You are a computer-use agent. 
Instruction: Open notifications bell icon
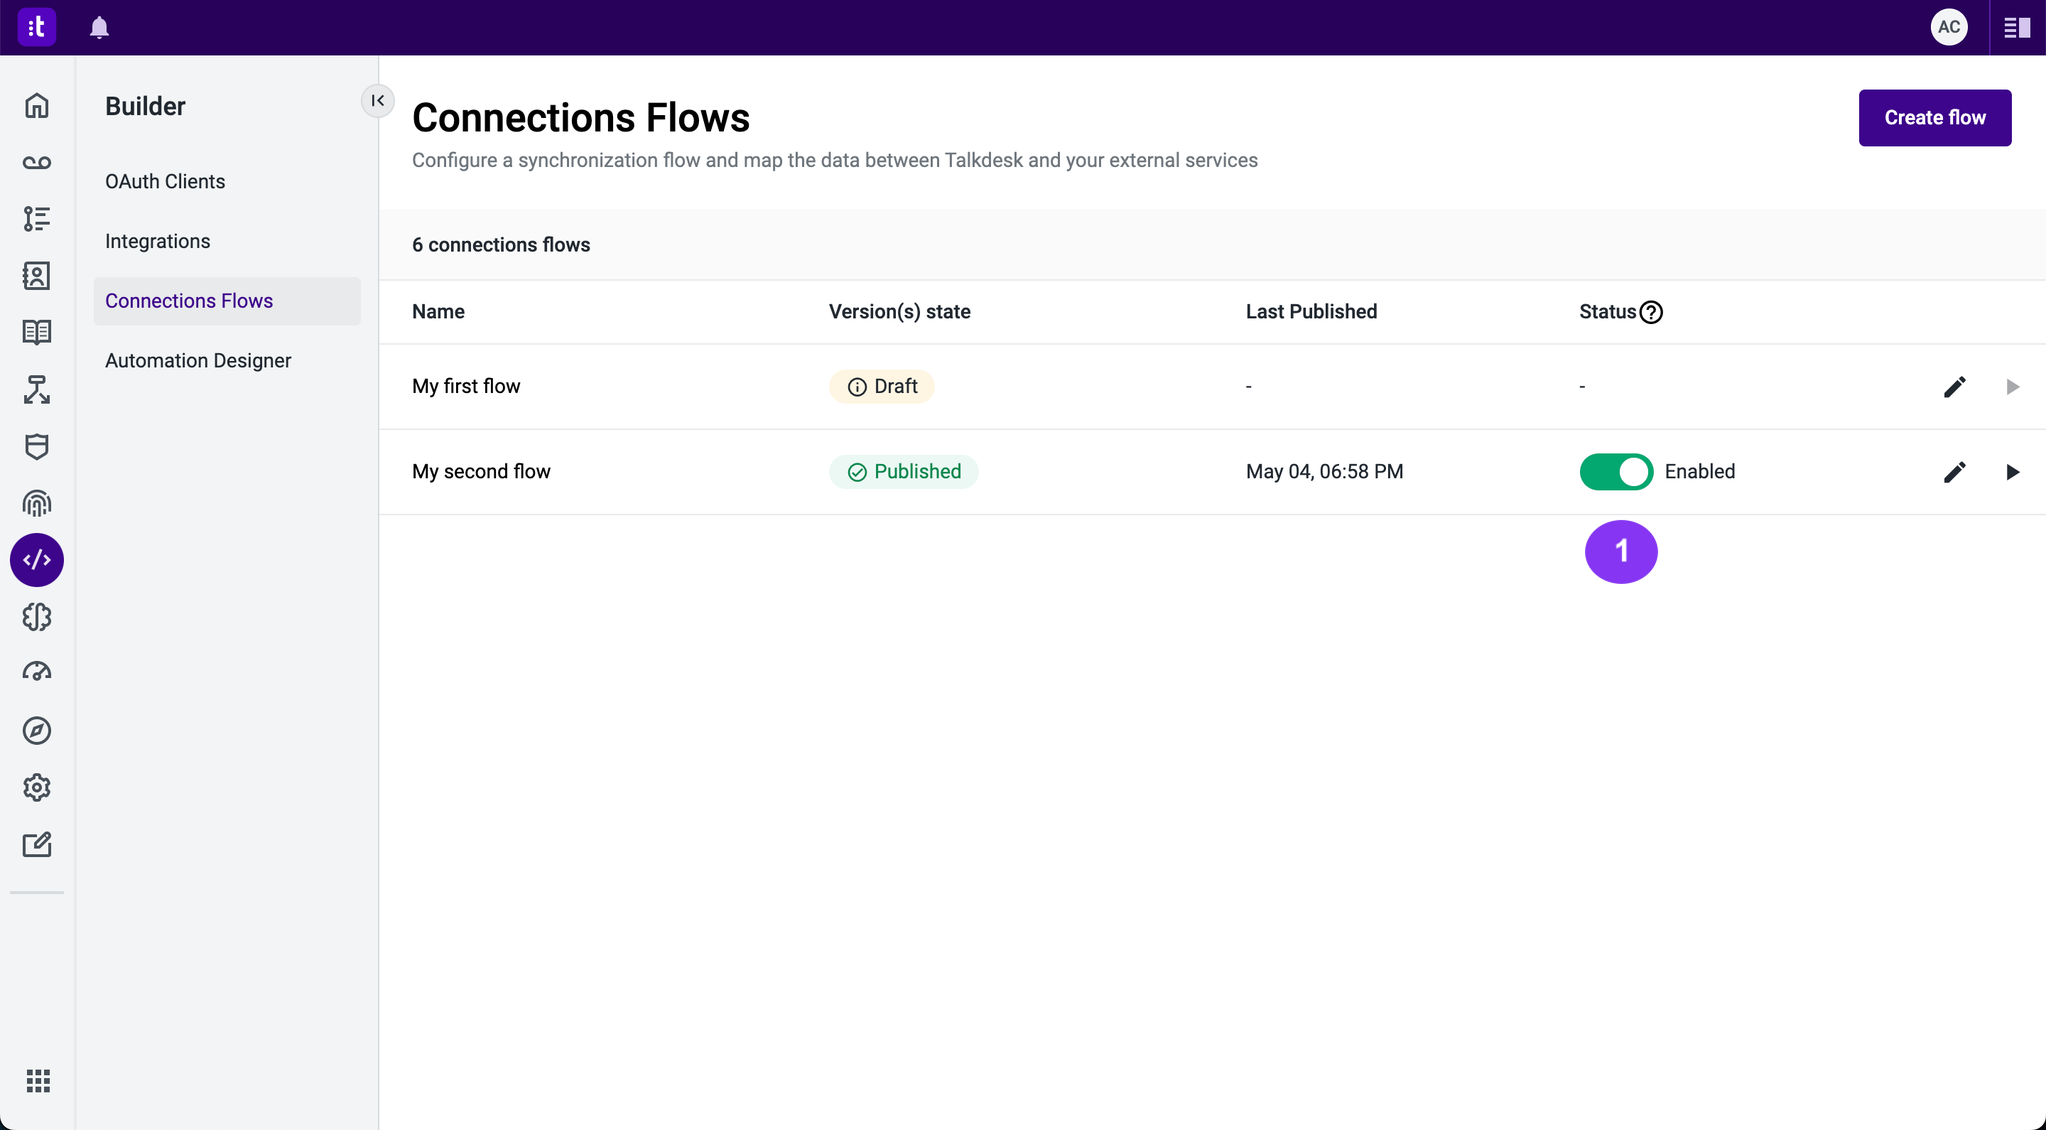pyautogui.click(x=99, y=26)
